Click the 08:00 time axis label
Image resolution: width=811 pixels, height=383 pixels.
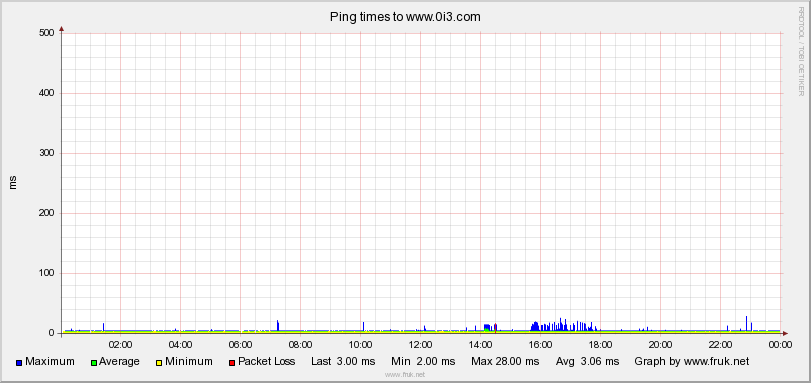pyautogui.click(x=300, y=344)
